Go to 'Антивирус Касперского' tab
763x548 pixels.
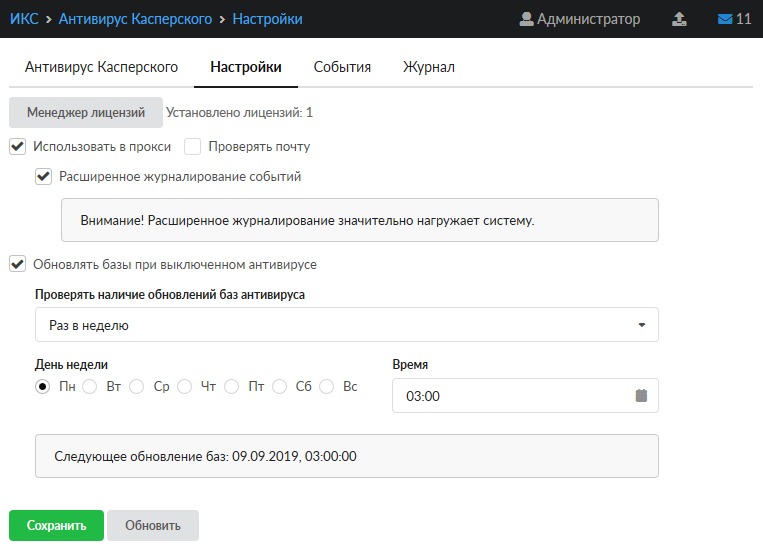(101, 67)
